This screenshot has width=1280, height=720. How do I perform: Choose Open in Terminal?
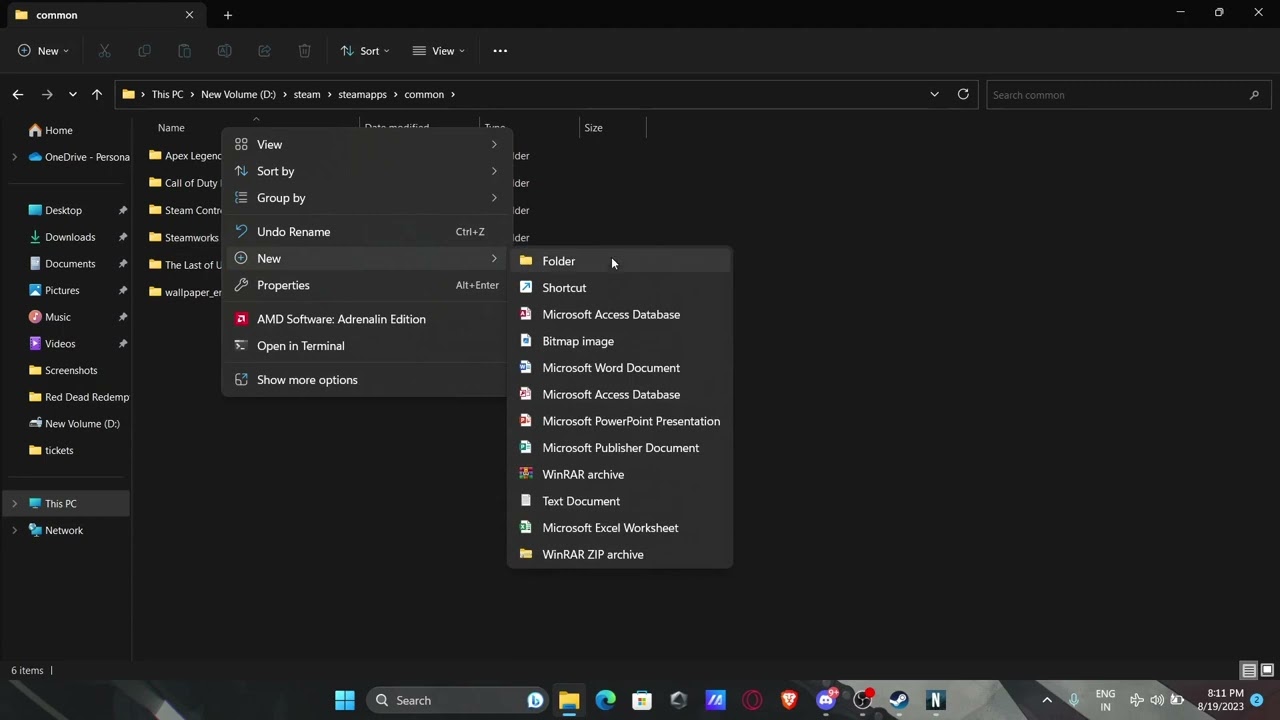tap(366, 346)
